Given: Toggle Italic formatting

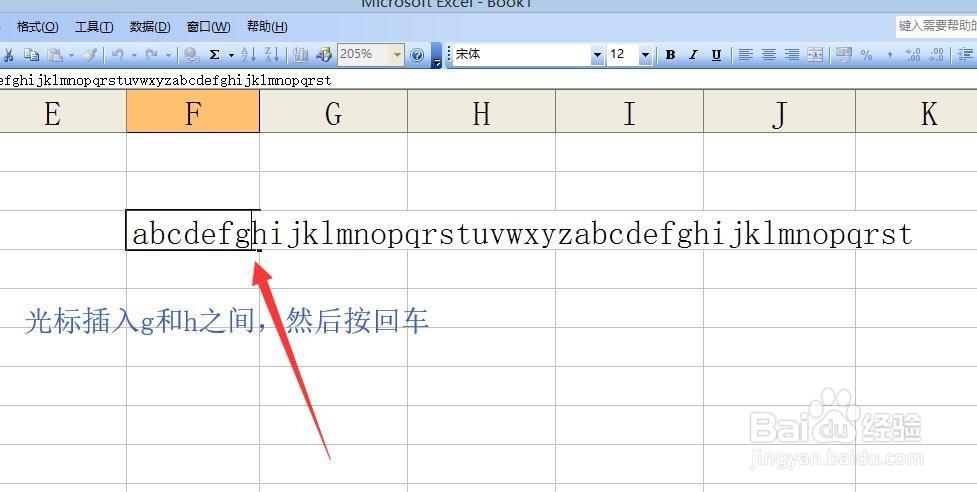Looking at the screenshot, I should tap(693, 55).
